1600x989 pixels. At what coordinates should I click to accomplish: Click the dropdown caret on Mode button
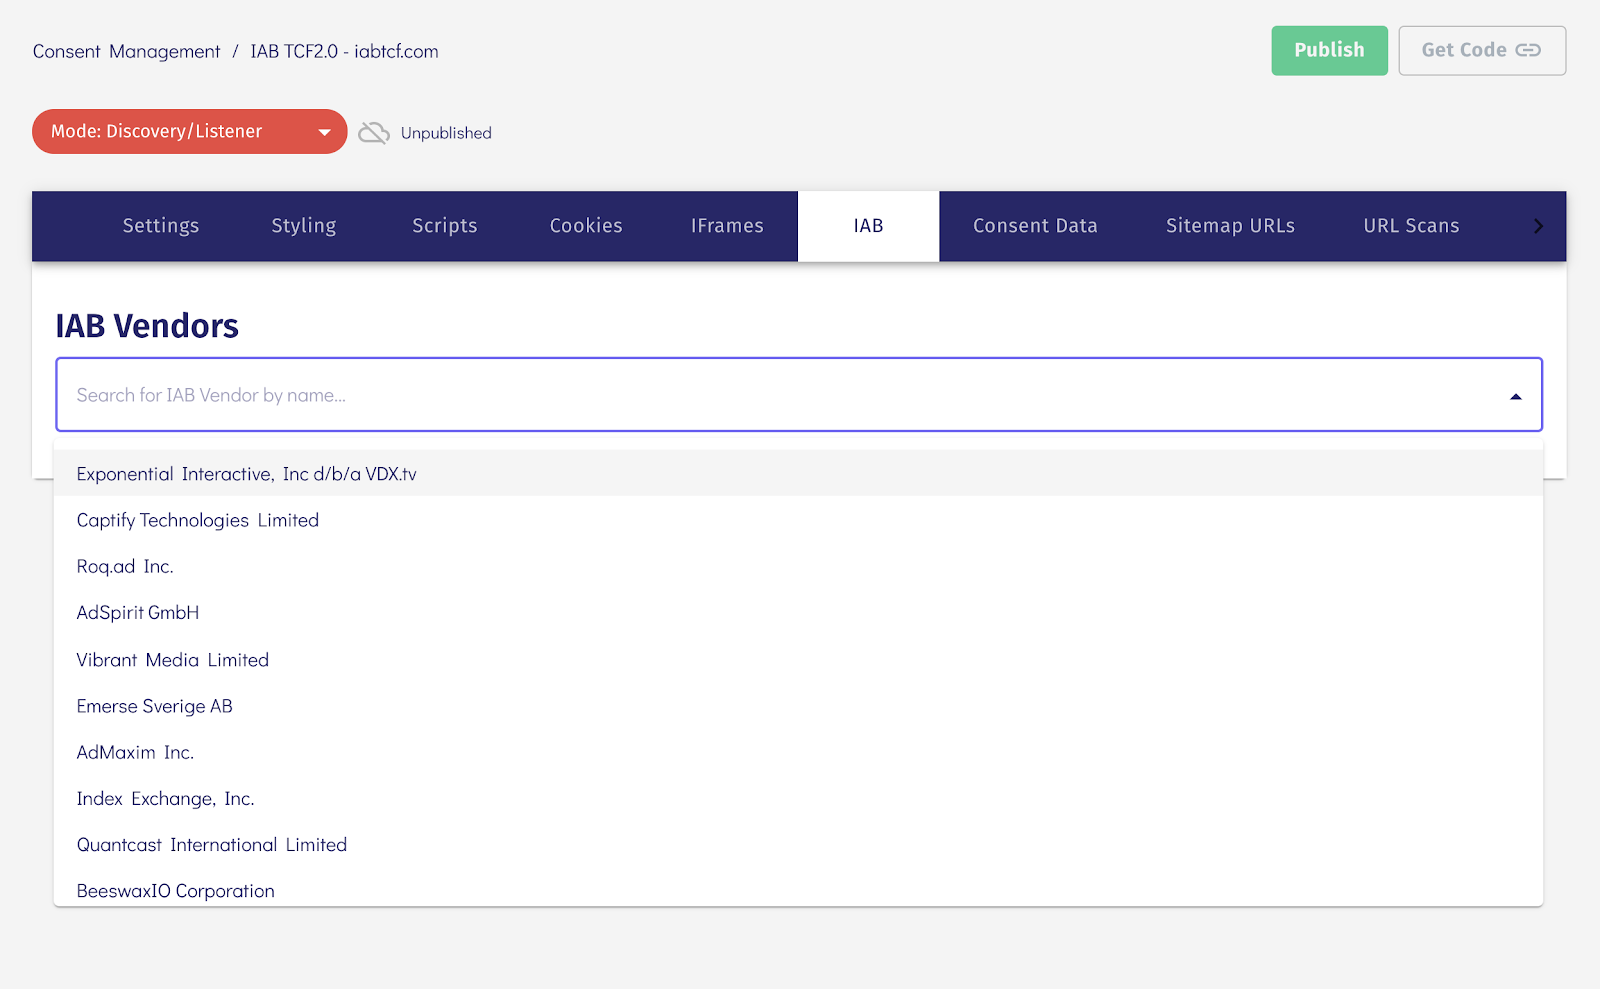click(x=323, y=131)
